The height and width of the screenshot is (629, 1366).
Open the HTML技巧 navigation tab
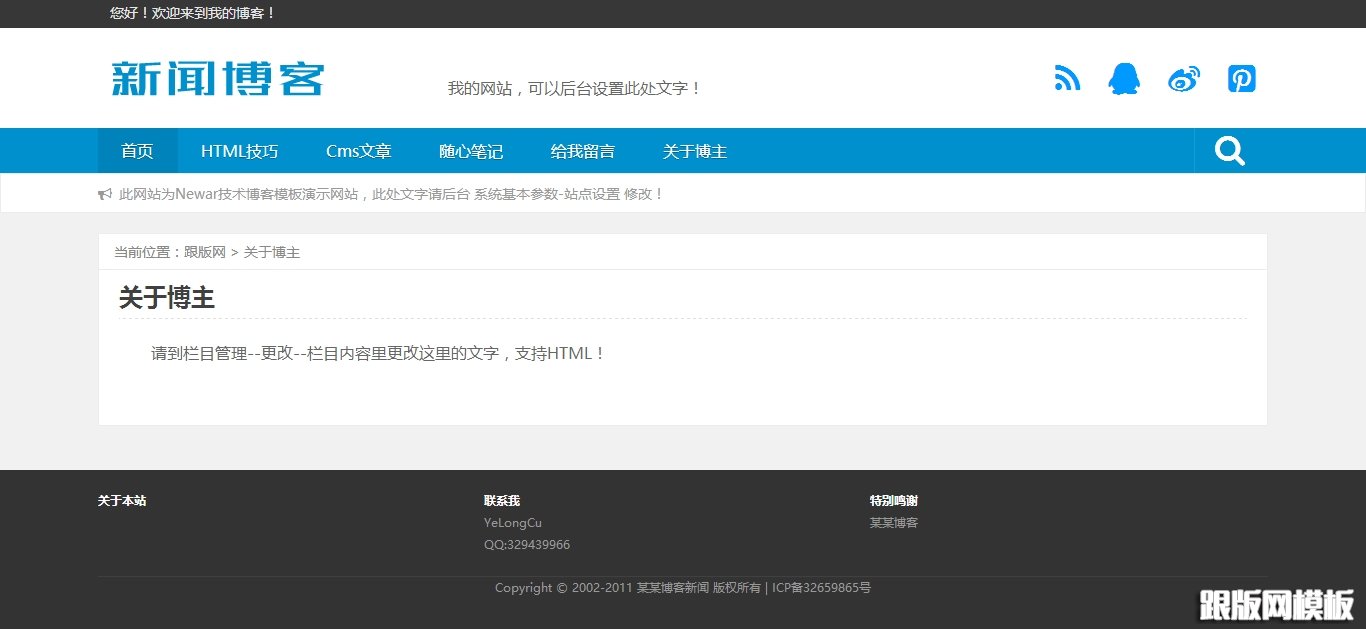click(239, 150)
